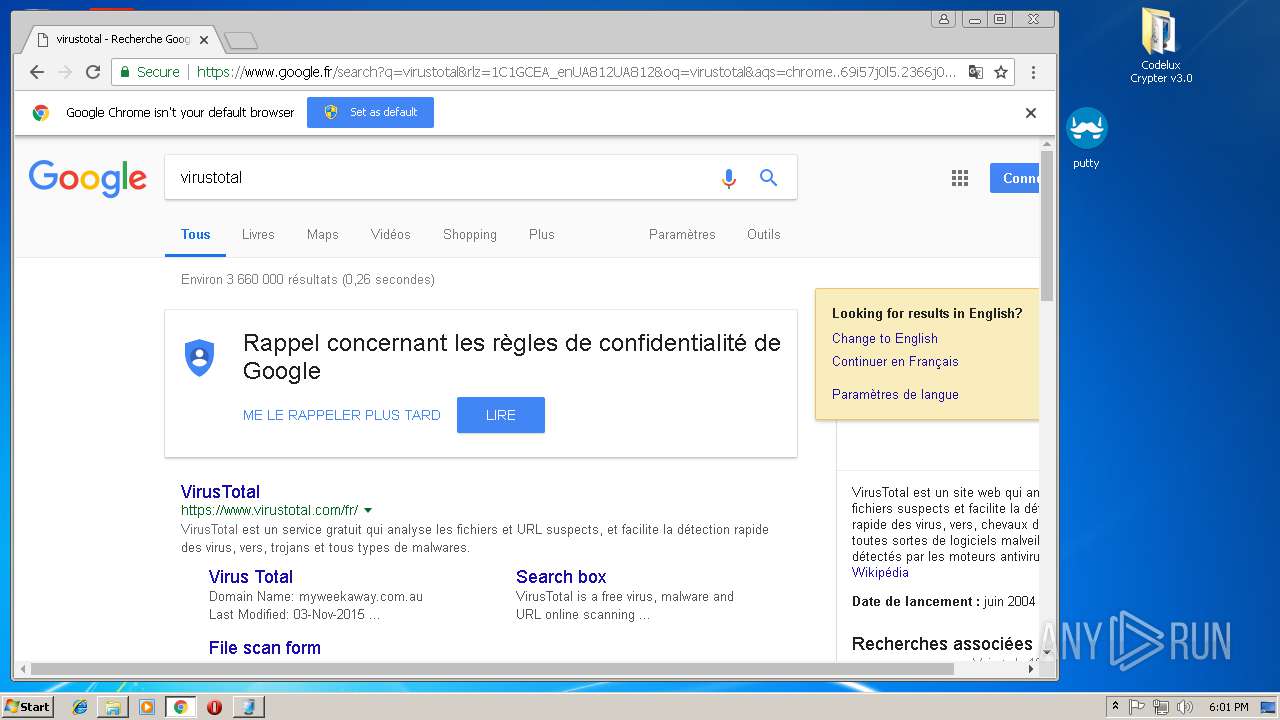The image size is (1280, 720).
Task: Click the Chrome user profile button
Action: click(943, 19)
